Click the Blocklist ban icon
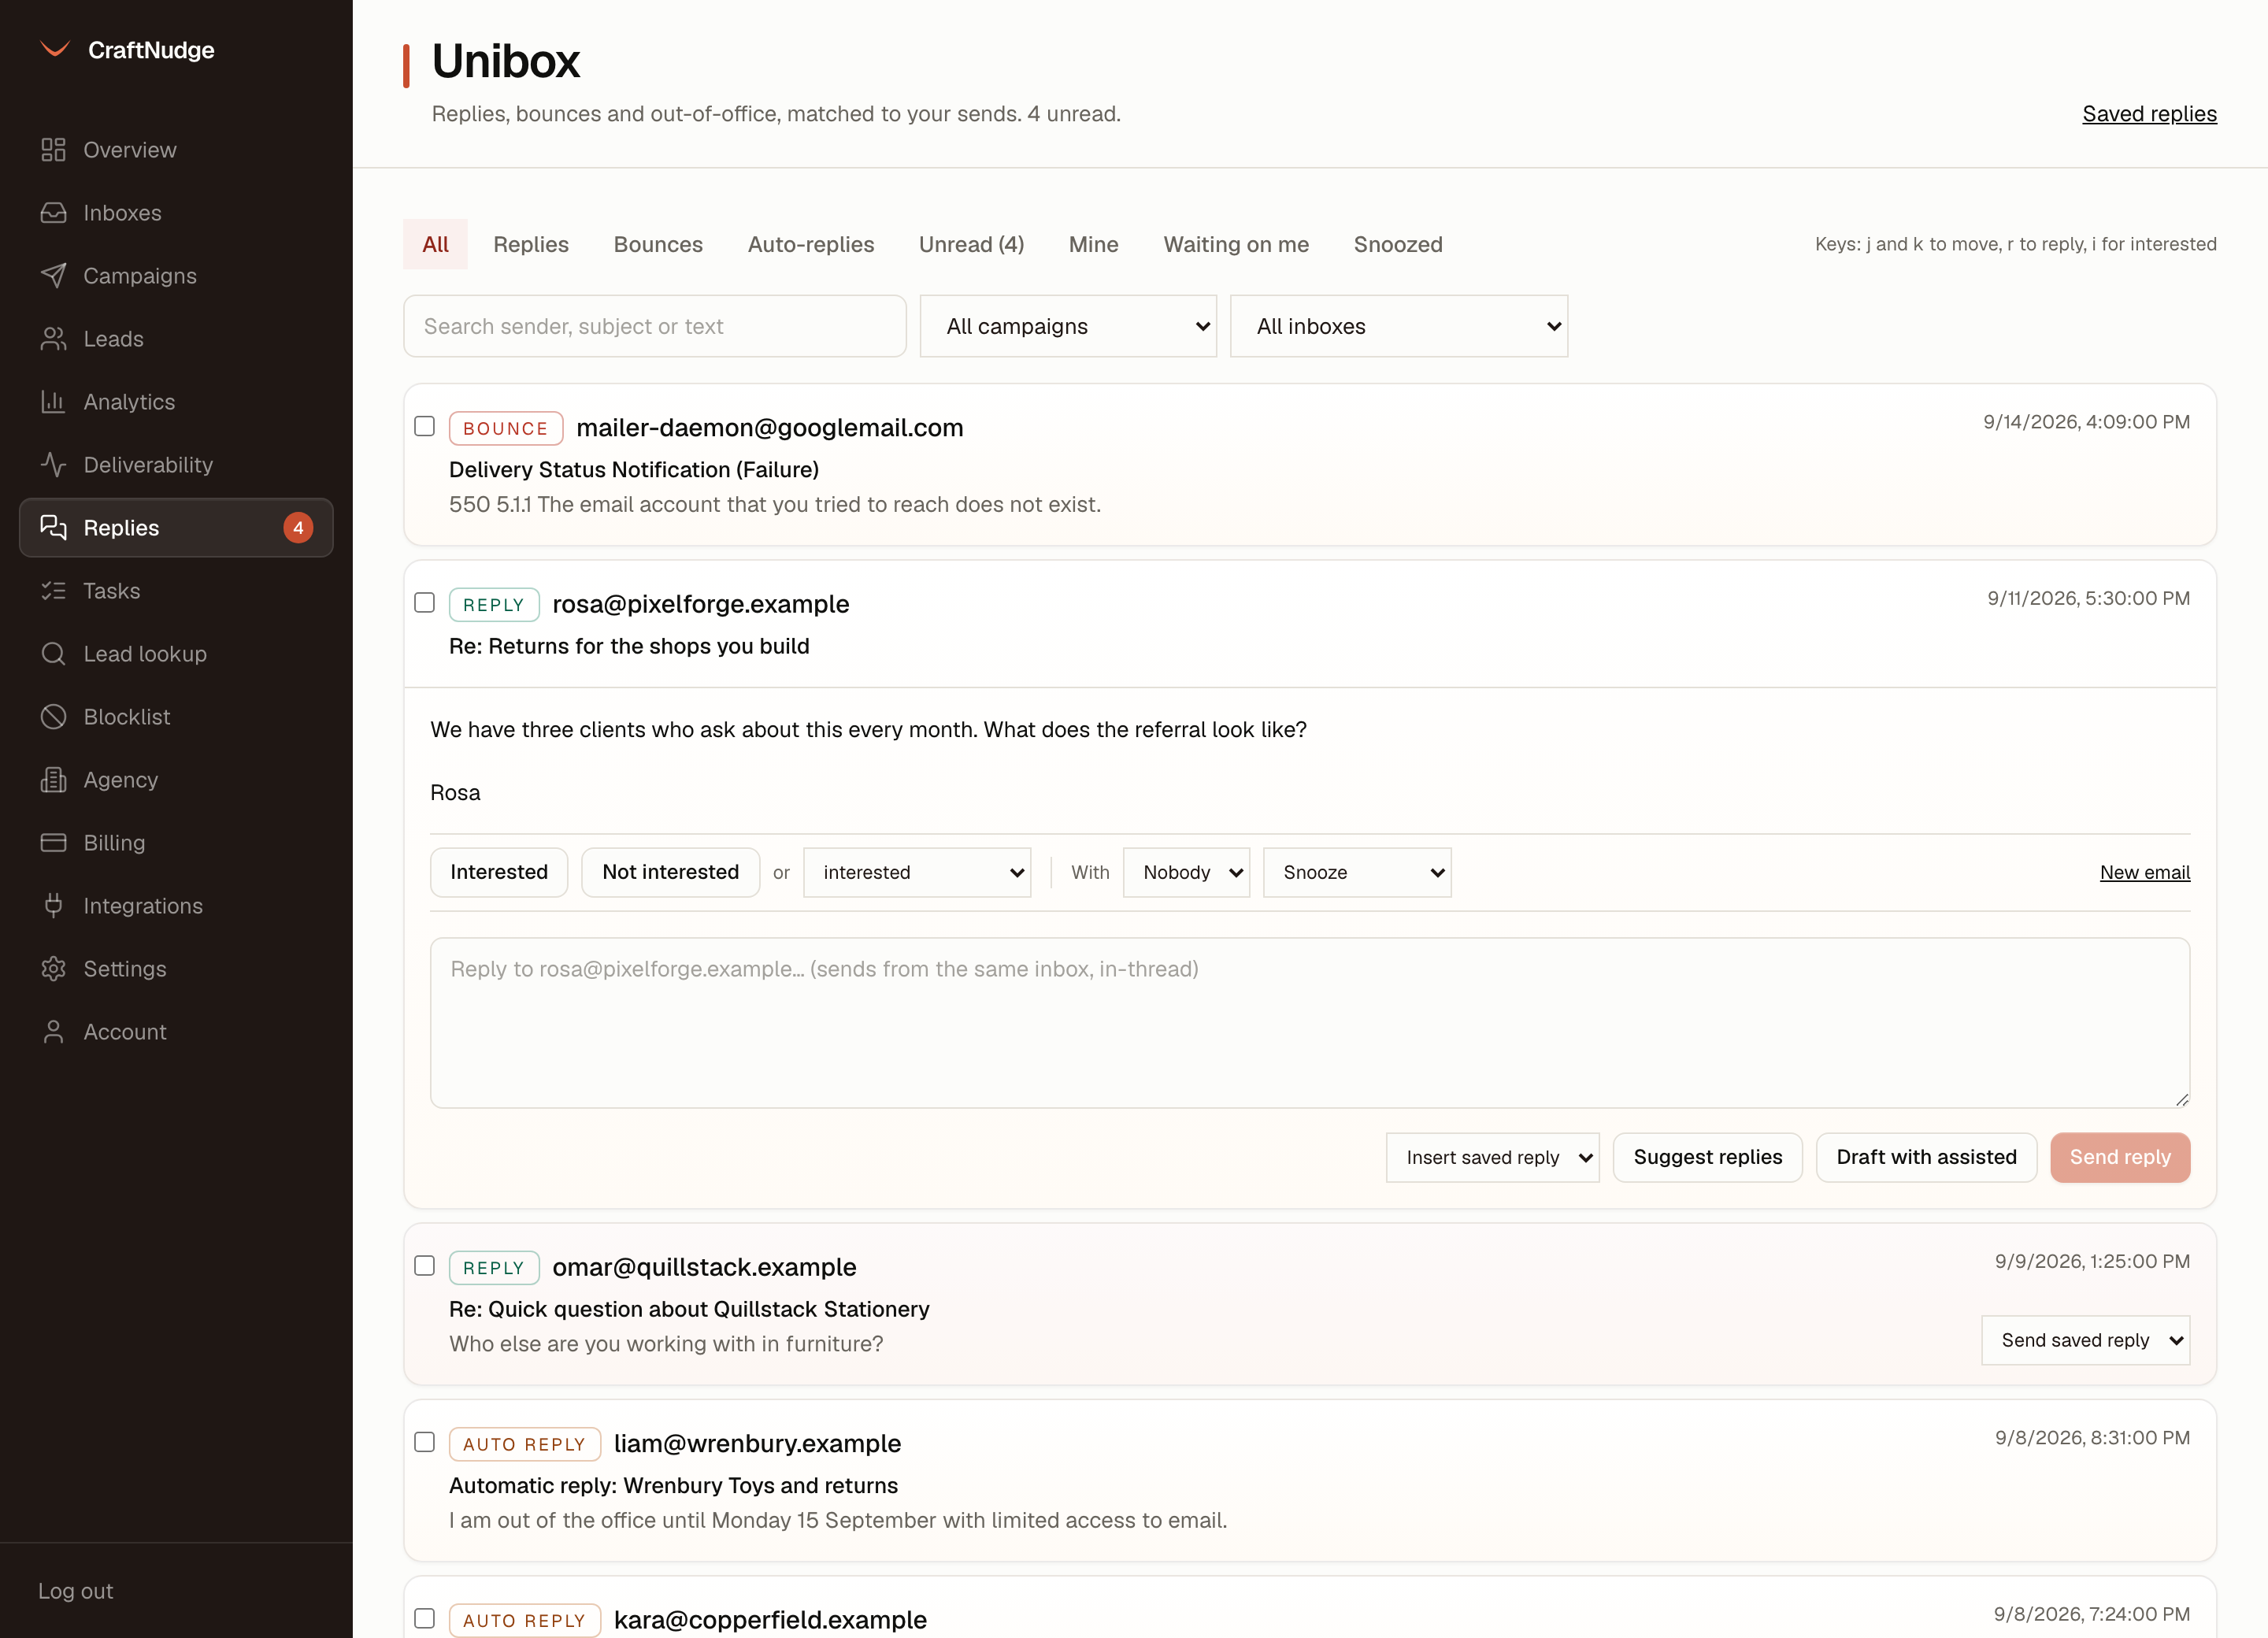 click(53, 717)
